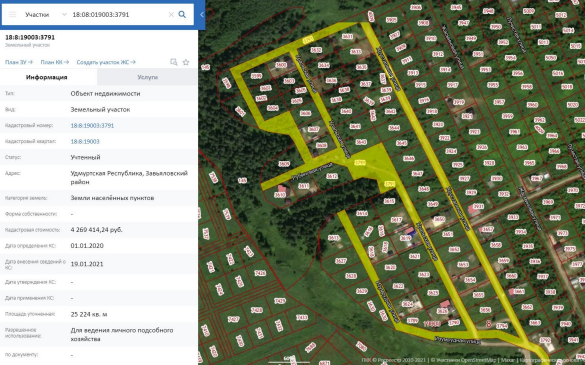The image size is (585, 365).
Task: Select parcel 7426 on the map
Action: 260,273
